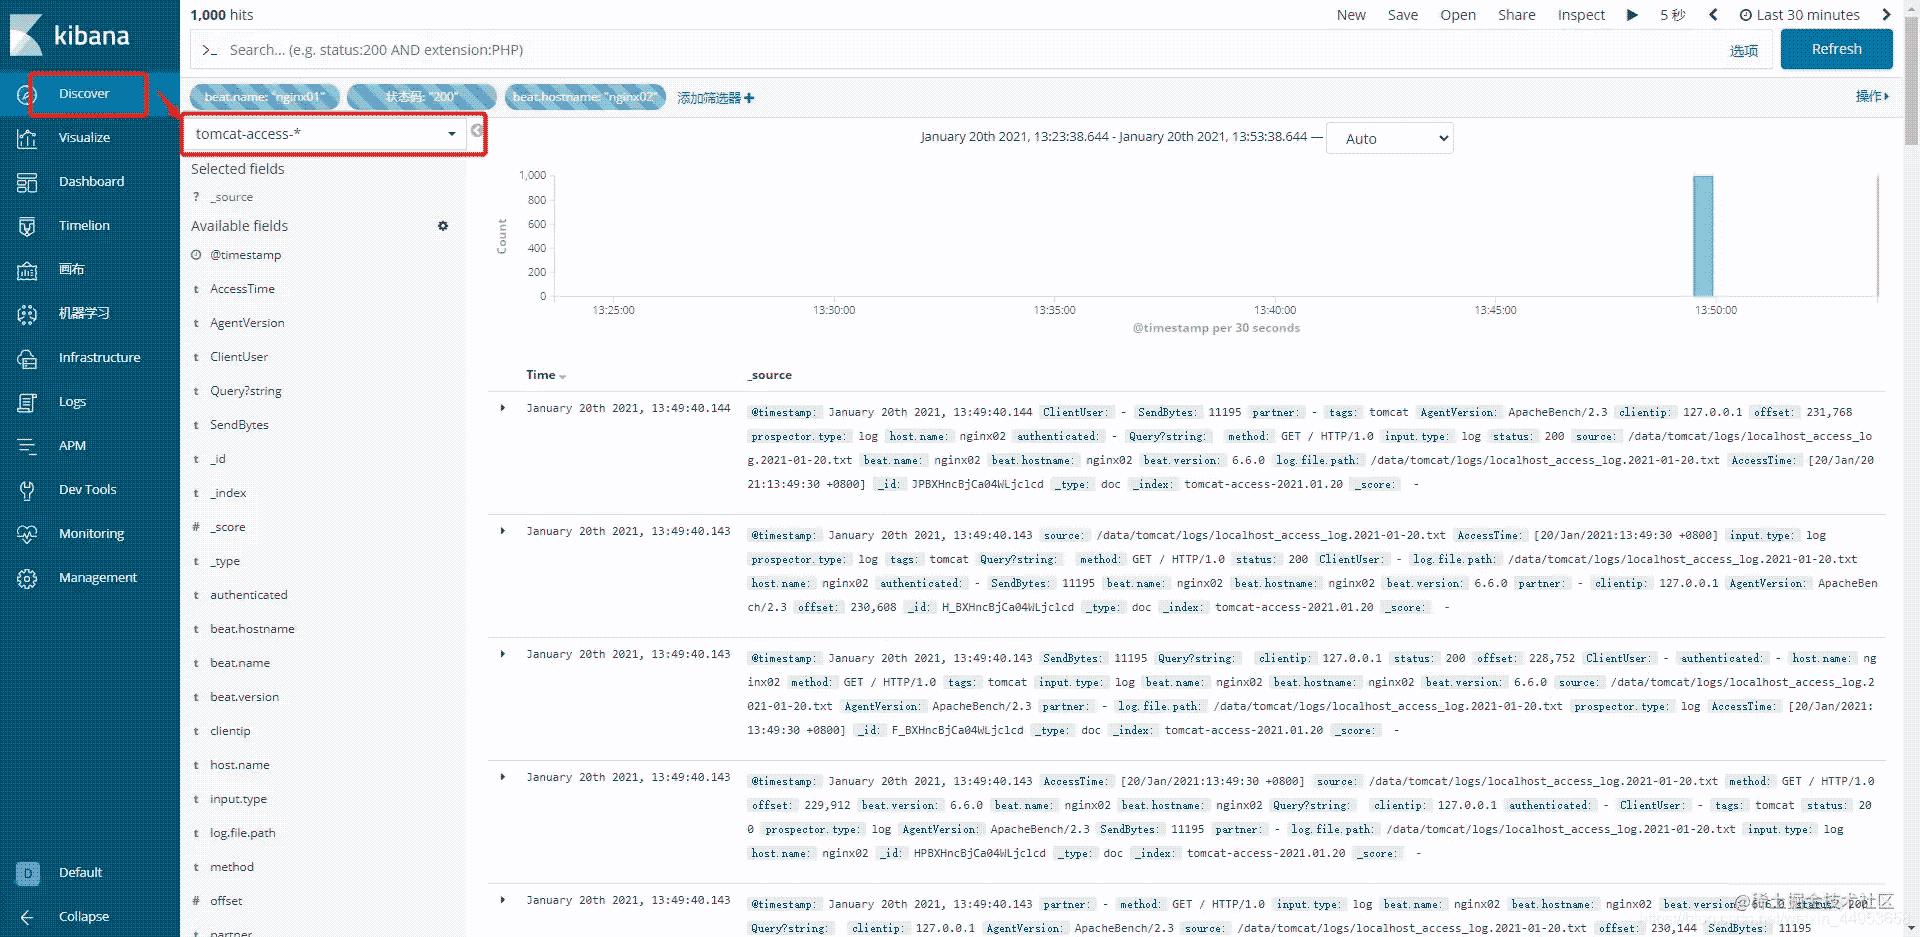This screenshot has height=937, width=1920.
Task: Click the blue histogram bar near 13:50
Action: tap(1702, 236)
